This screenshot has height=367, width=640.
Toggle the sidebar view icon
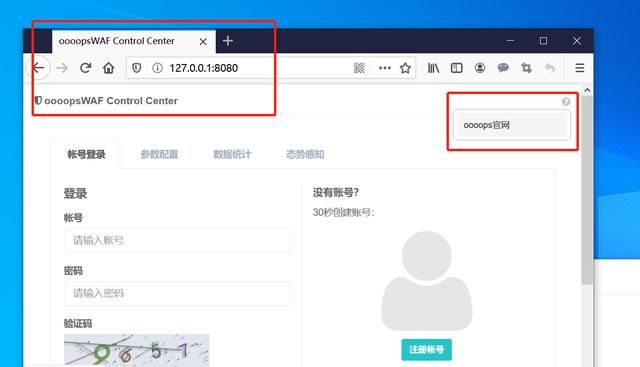pos(457,68)
